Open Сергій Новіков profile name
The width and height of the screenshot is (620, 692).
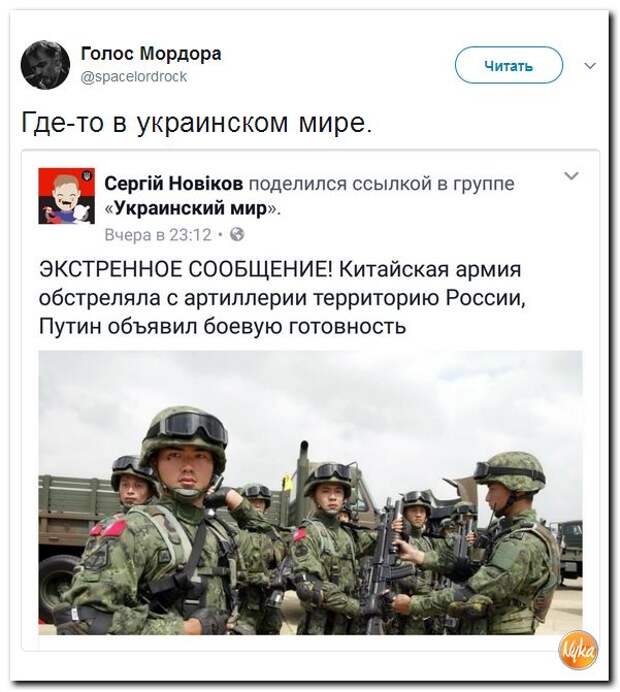(174, 183)
